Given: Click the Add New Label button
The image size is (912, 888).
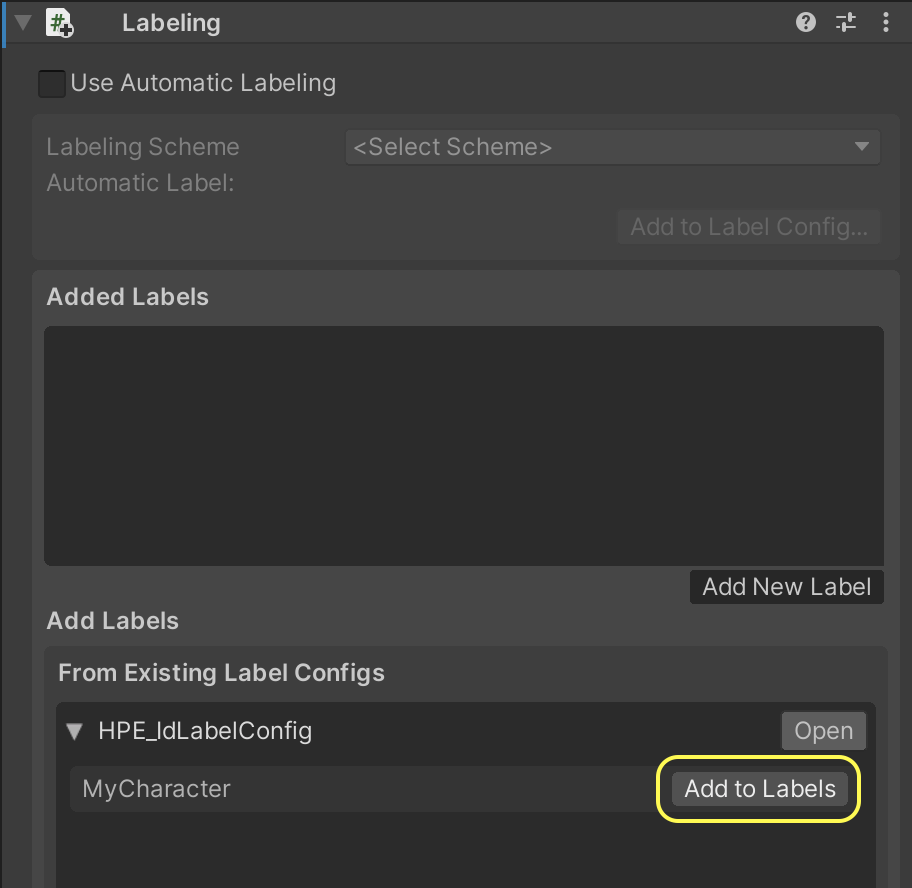Looking at the screenshot, I should 787,587.
